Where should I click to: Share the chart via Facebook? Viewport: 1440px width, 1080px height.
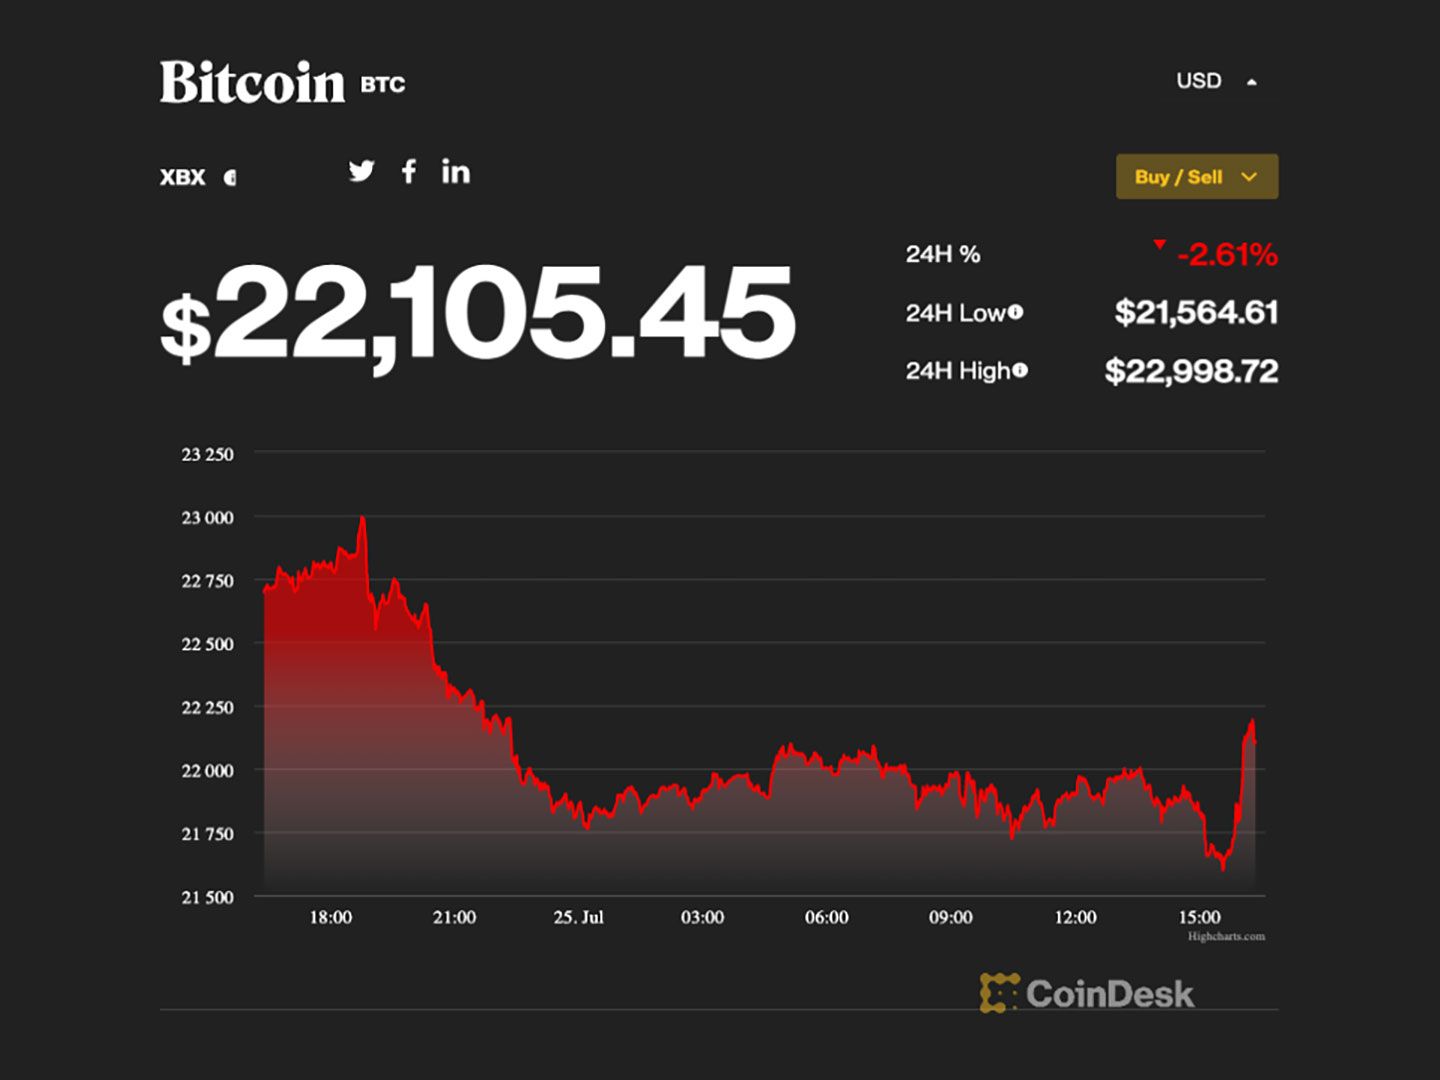(x=409, y=171)
